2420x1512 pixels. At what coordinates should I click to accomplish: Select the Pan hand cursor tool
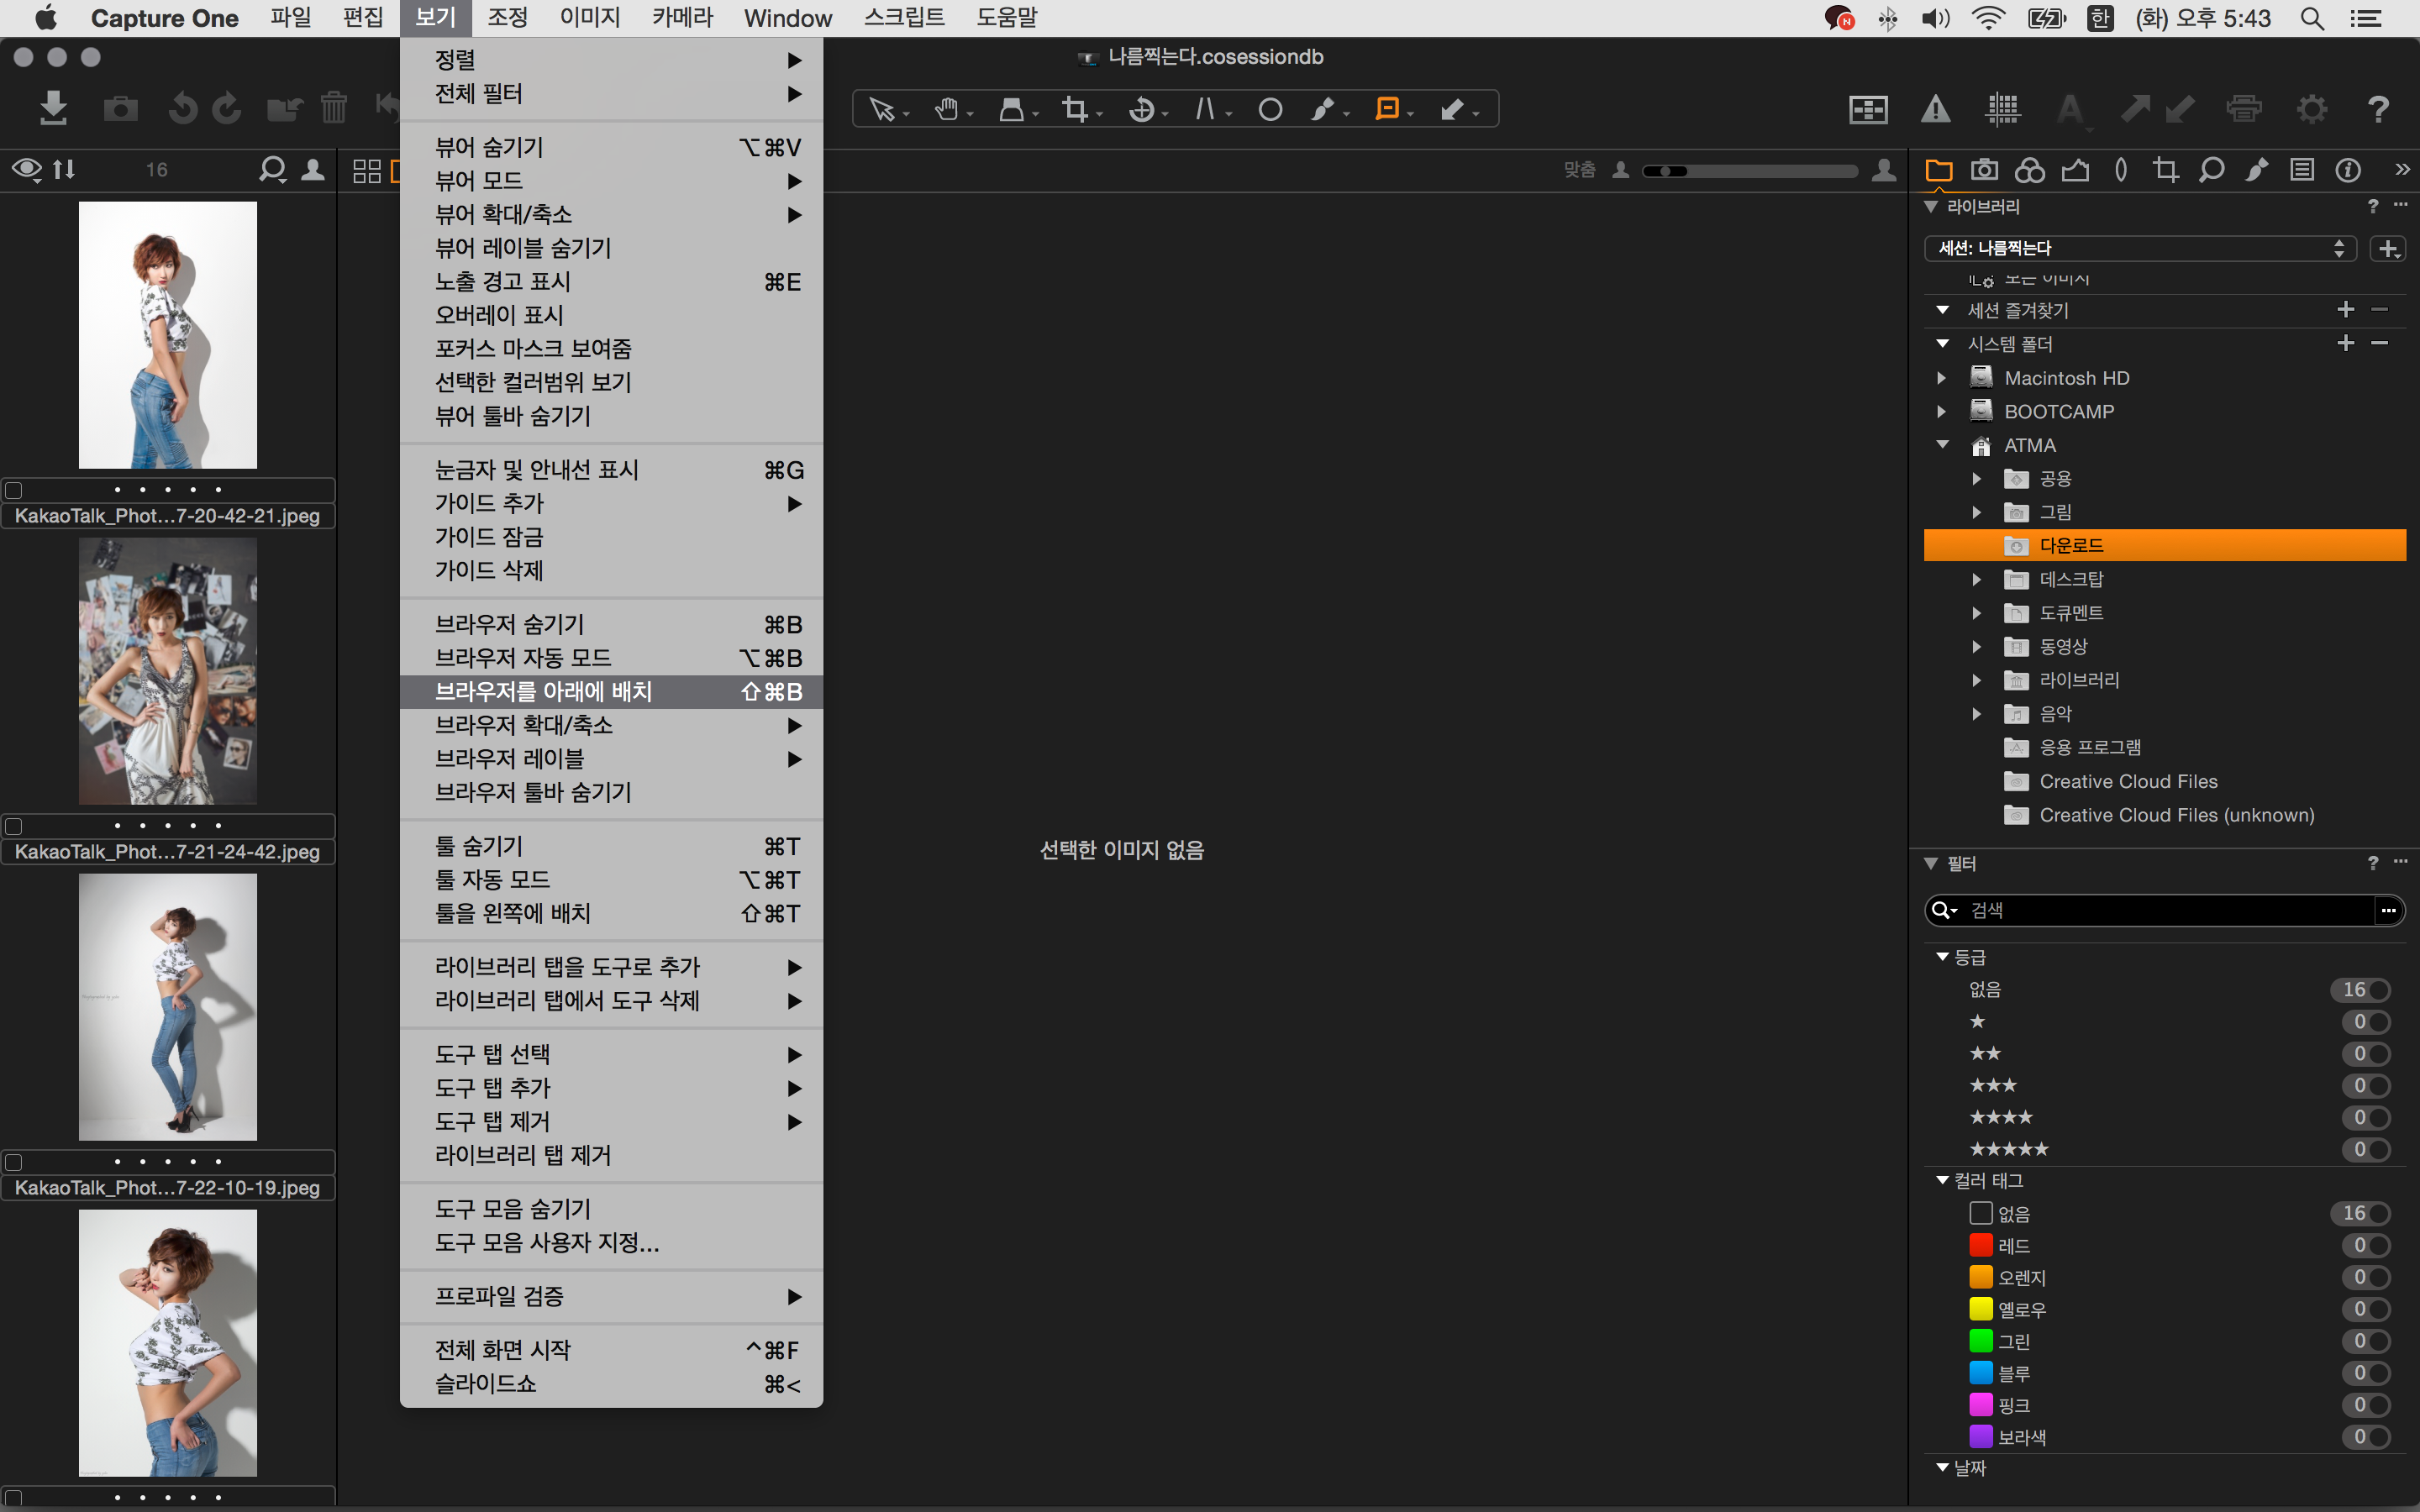point(946,109)
